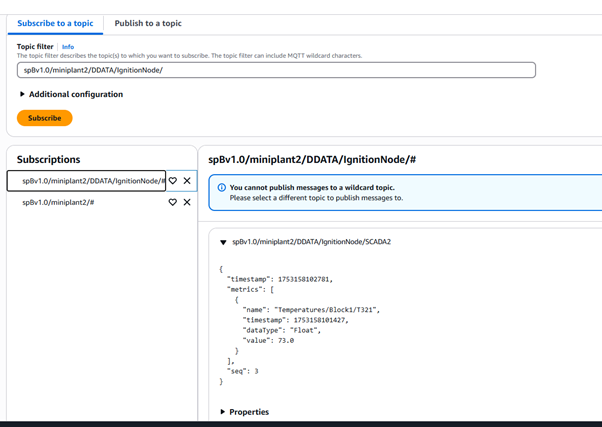This screenshot has width=602, height=427.
Task: Click the spBv1.0/miniplant2/DDATA/IgnitionNode/SCADA2 message topic
Action: (311, 242)
